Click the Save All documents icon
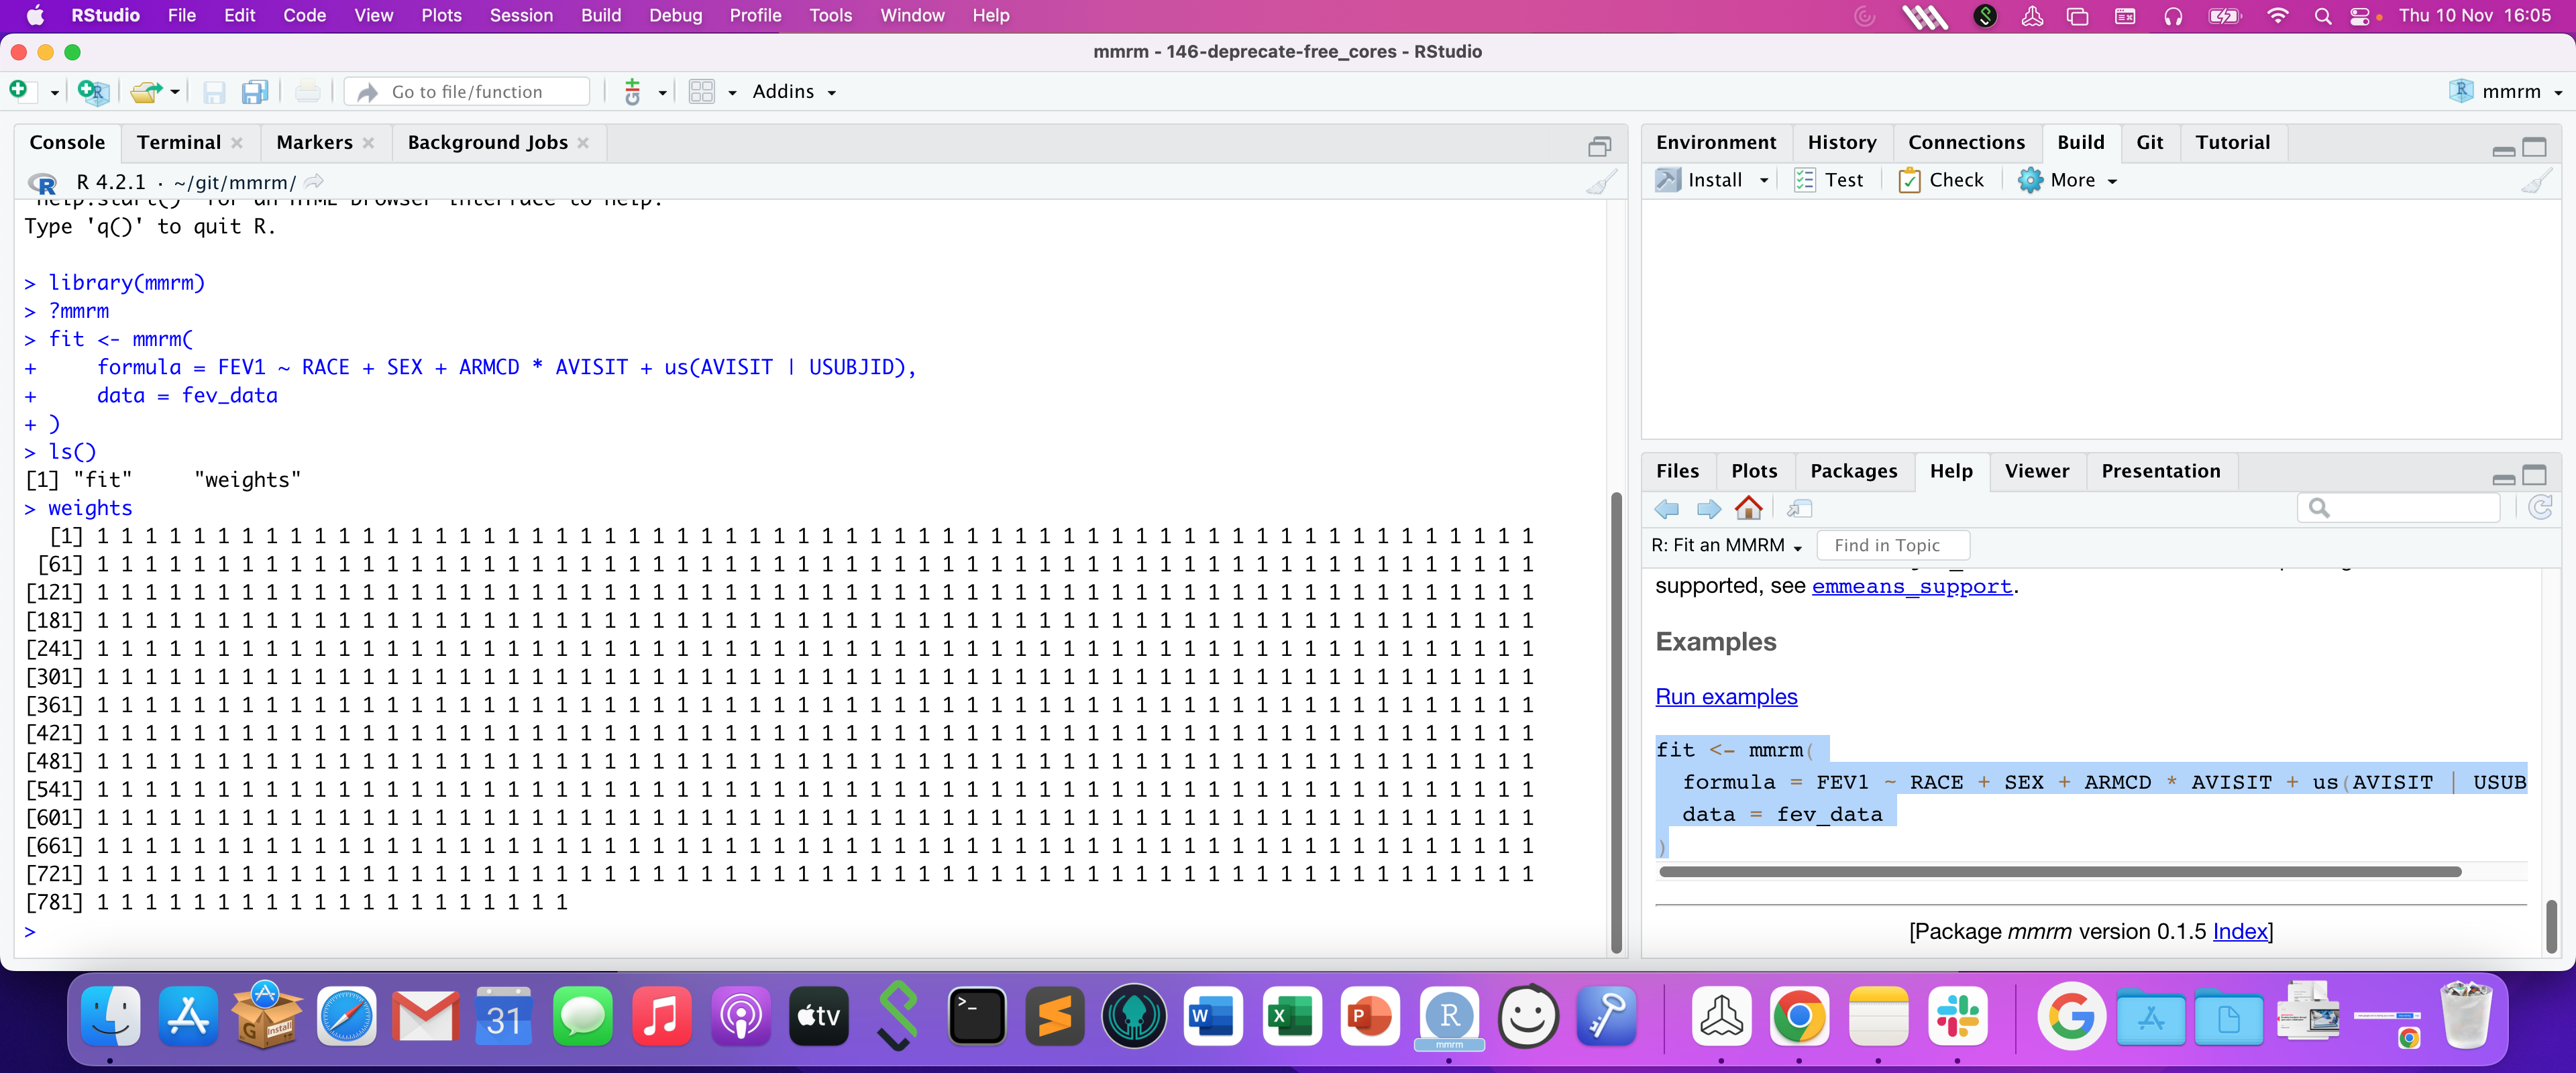2576x1073 pixels. pos(255,91)
